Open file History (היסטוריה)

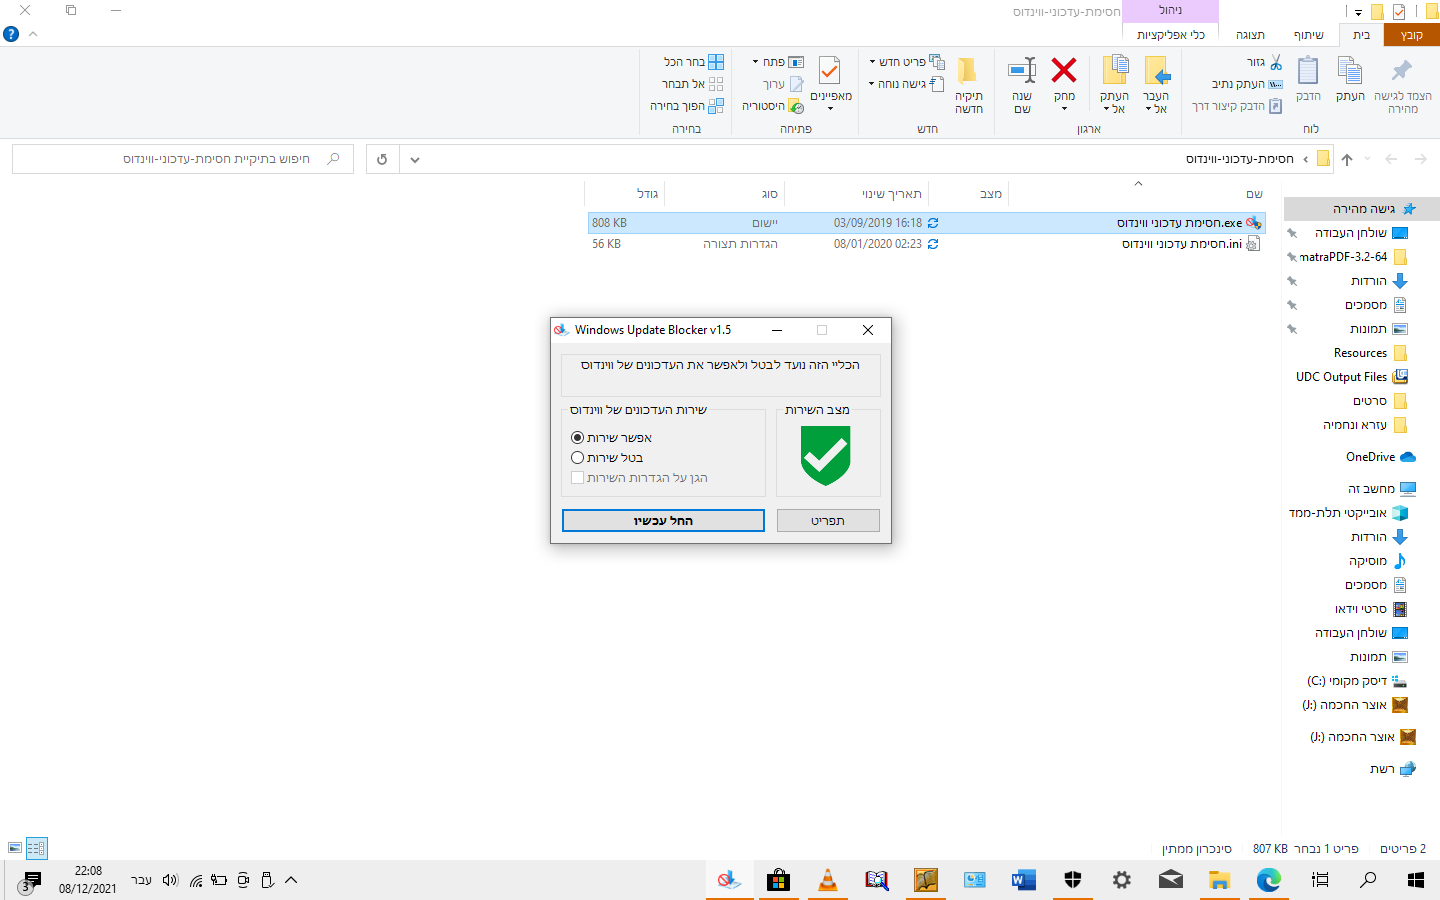(x=772, y=106)
